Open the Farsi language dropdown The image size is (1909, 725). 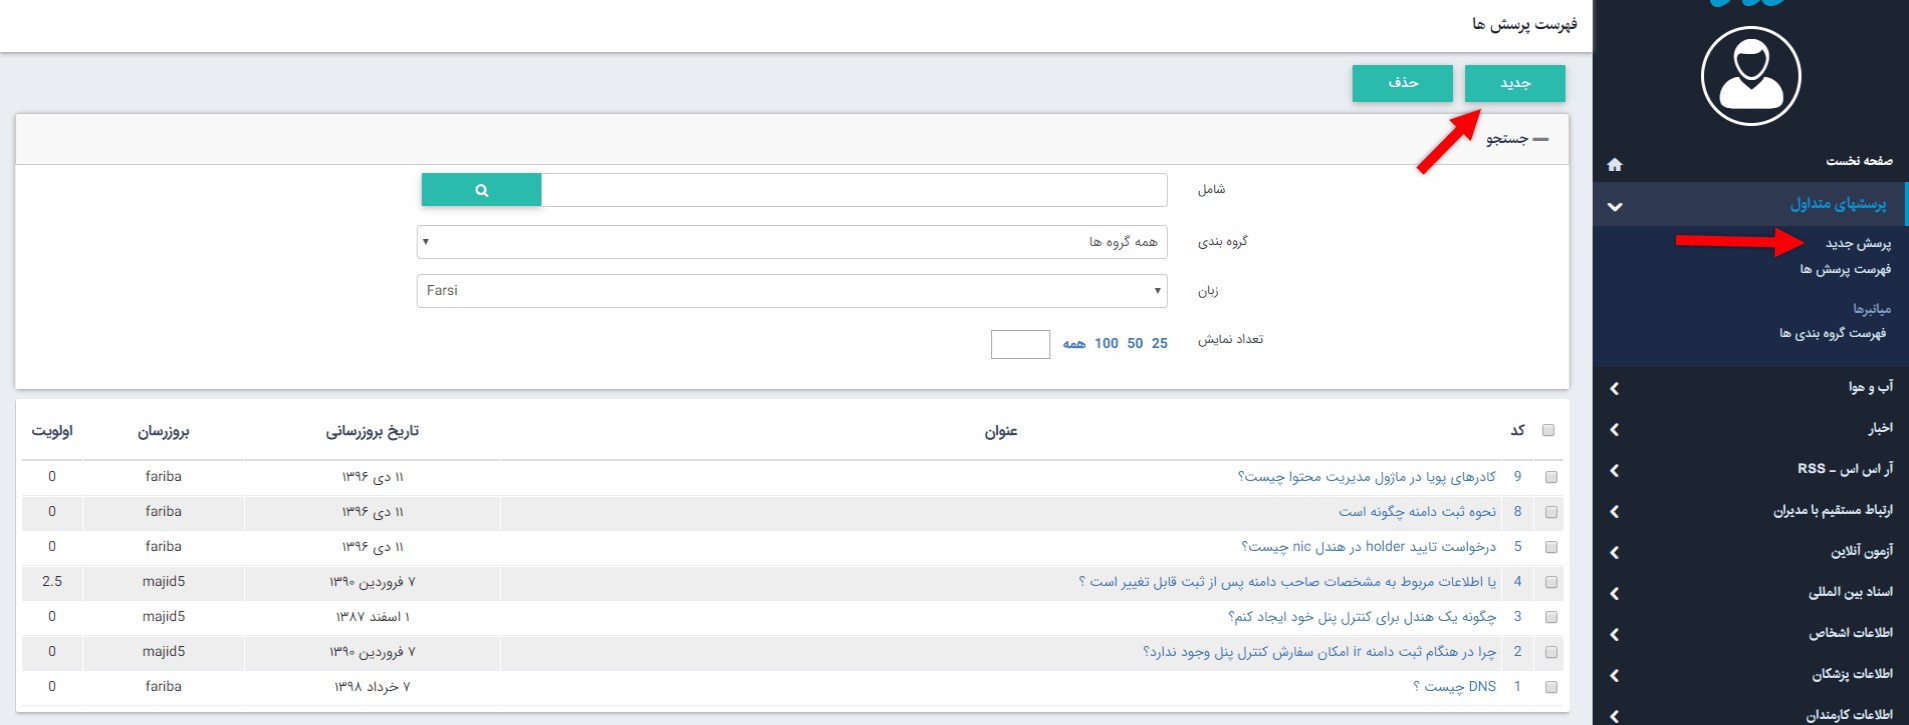(x=791, y=291)
